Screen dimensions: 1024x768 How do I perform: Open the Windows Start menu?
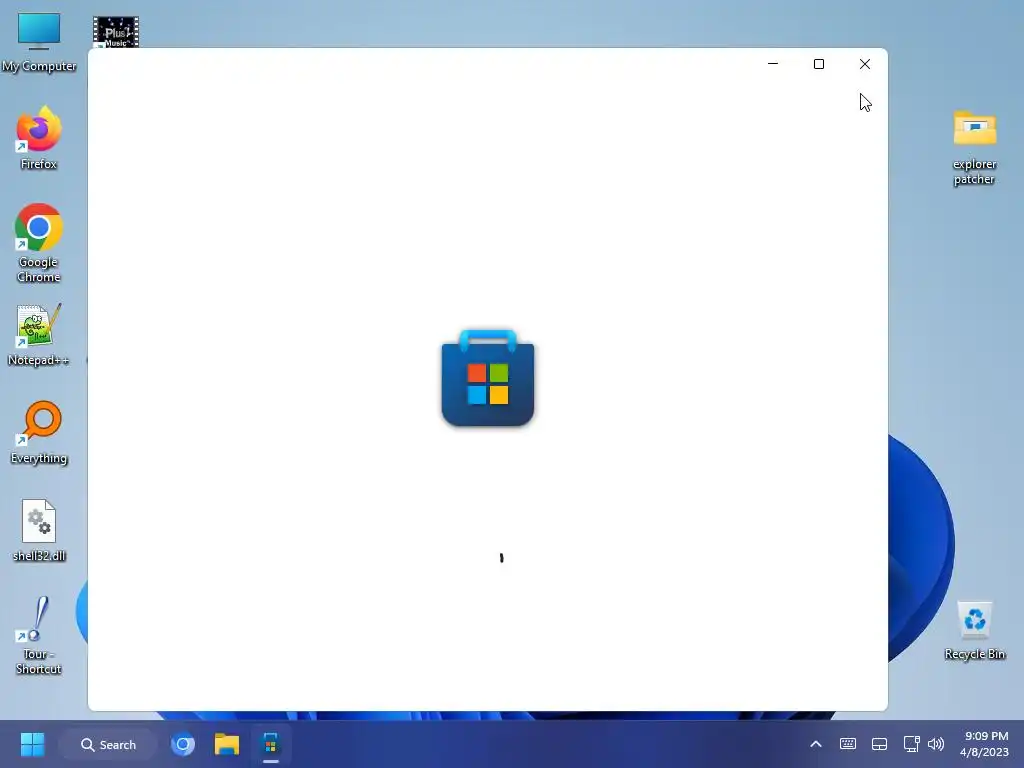pos(32,744)
